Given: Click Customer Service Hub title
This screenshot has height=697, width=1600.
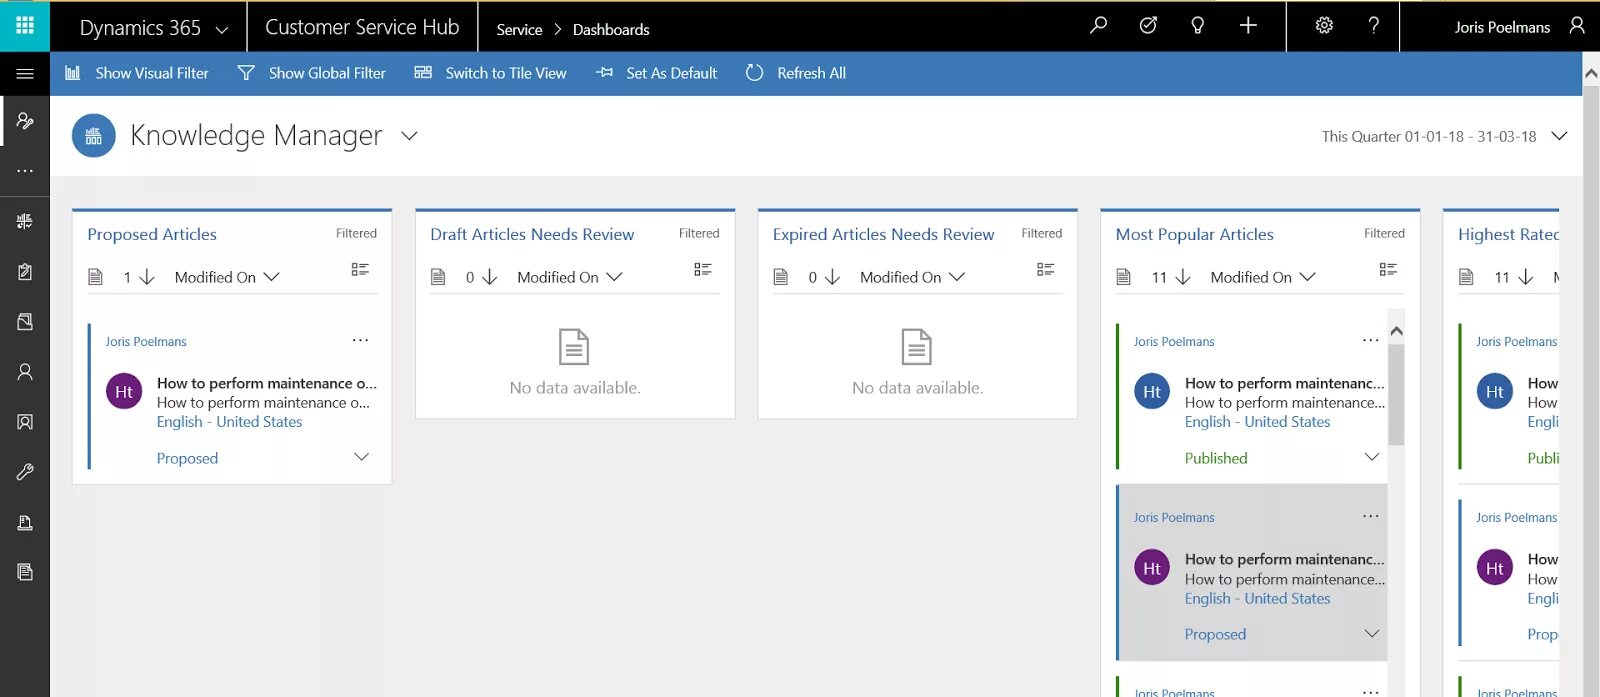Looking at the screenshot, I should (x=362, y=28).
